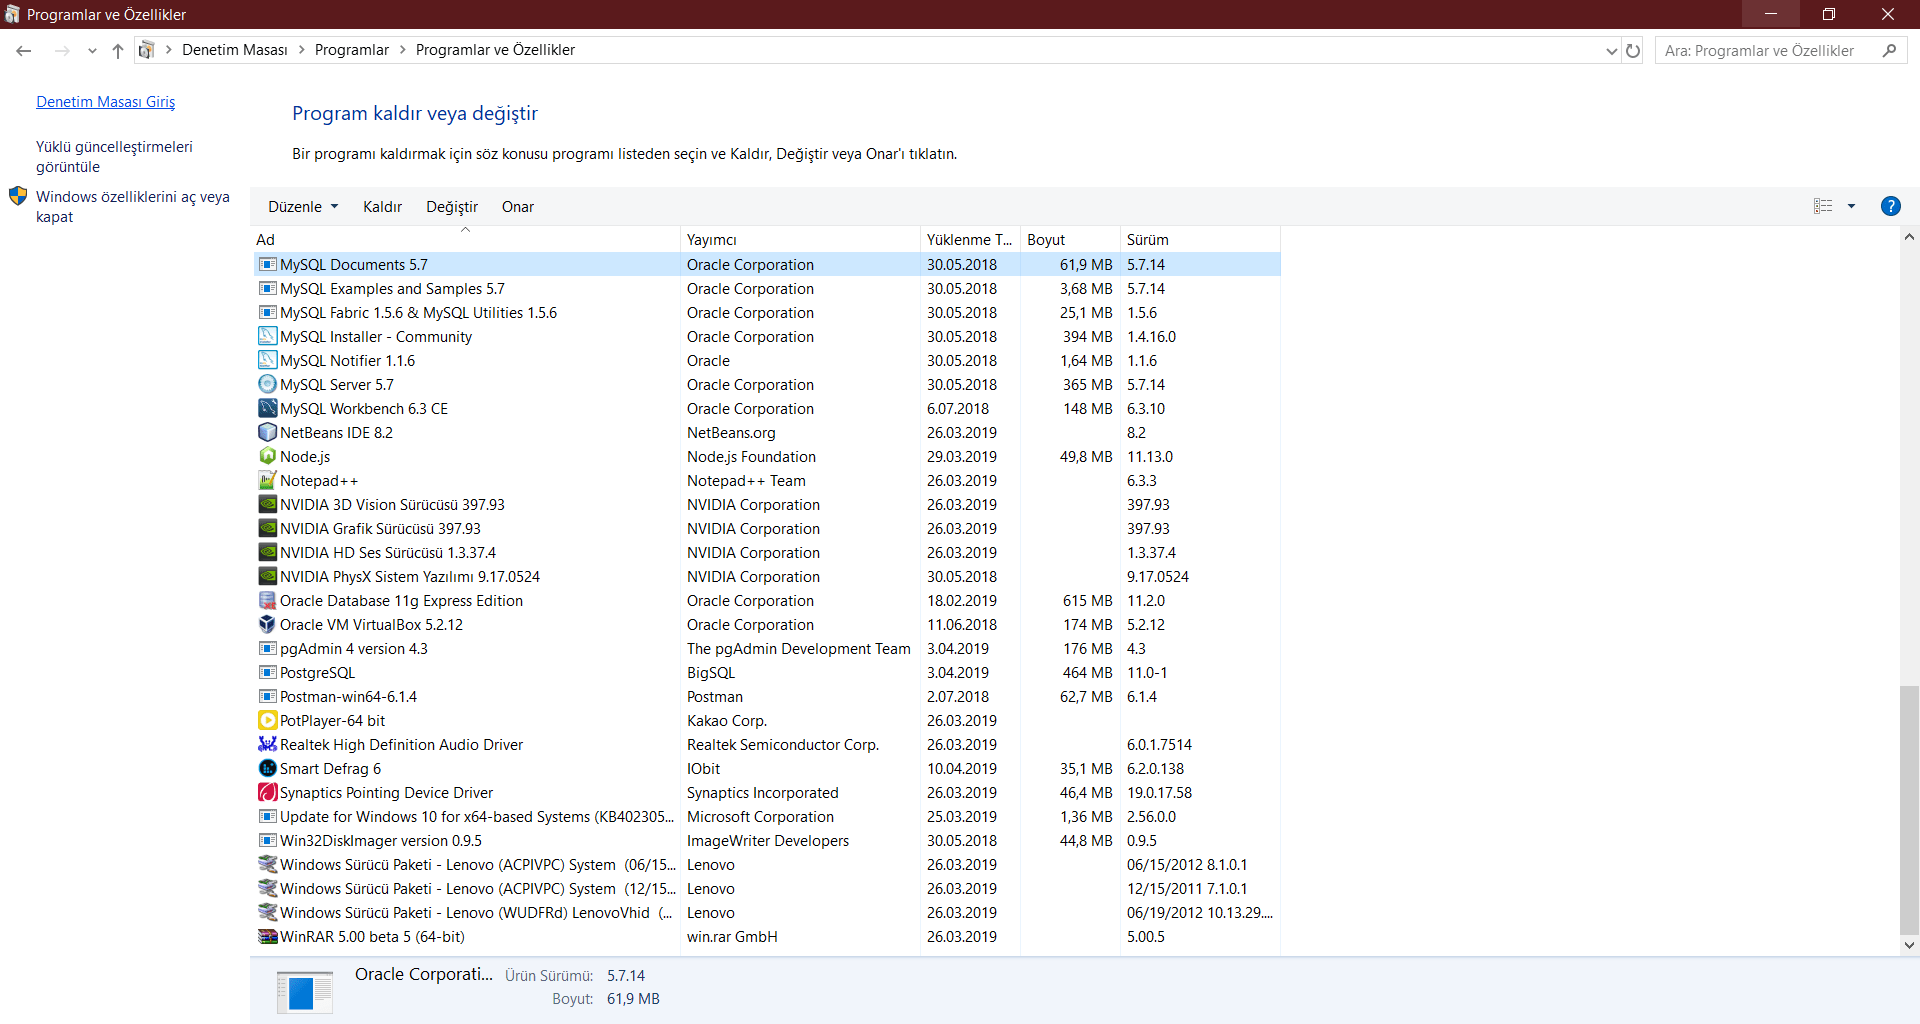This screenshot has width=1920, height=1024.
Task: Click the MySQL Workbench 6.3 CE icon
Action: tap(267, 408)
